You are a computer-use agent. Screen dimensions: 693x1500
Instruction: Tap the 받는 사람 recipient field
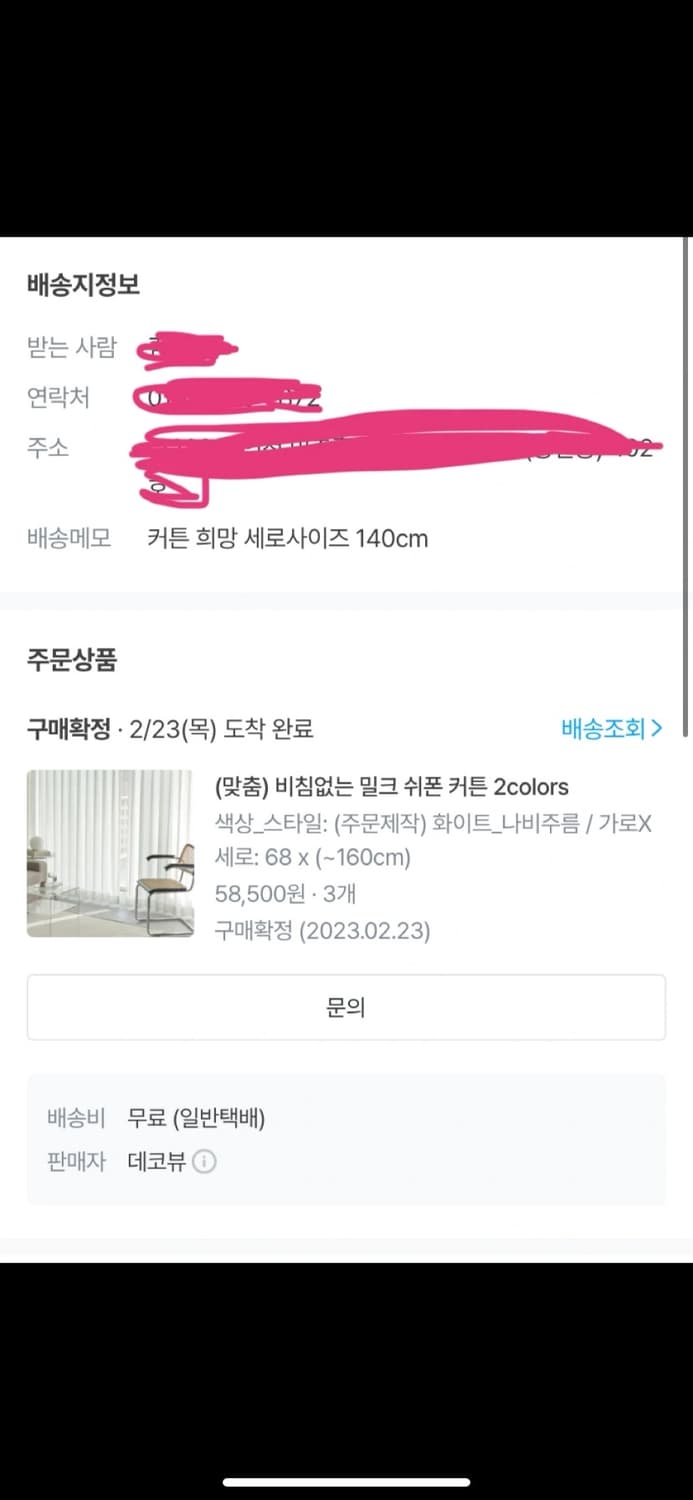71,348
